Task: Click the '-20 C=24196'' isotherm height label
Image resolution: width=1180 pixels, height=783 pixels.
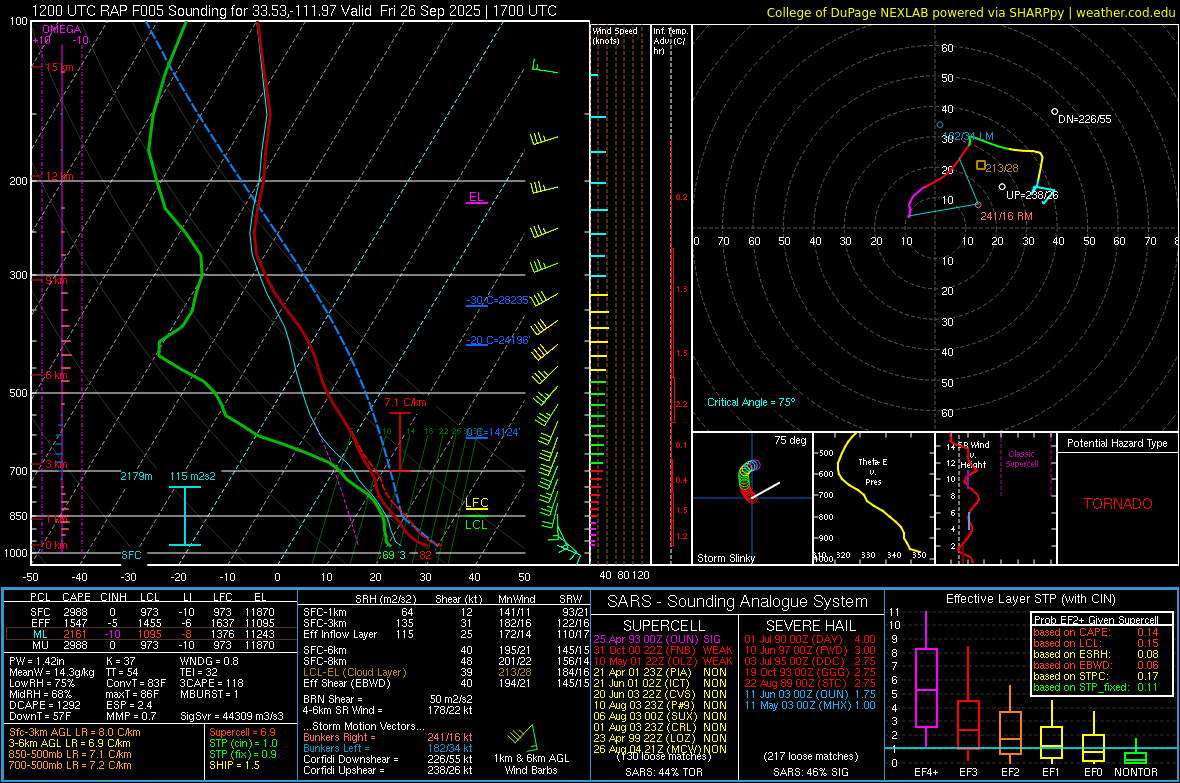Action: pos(497,340)
